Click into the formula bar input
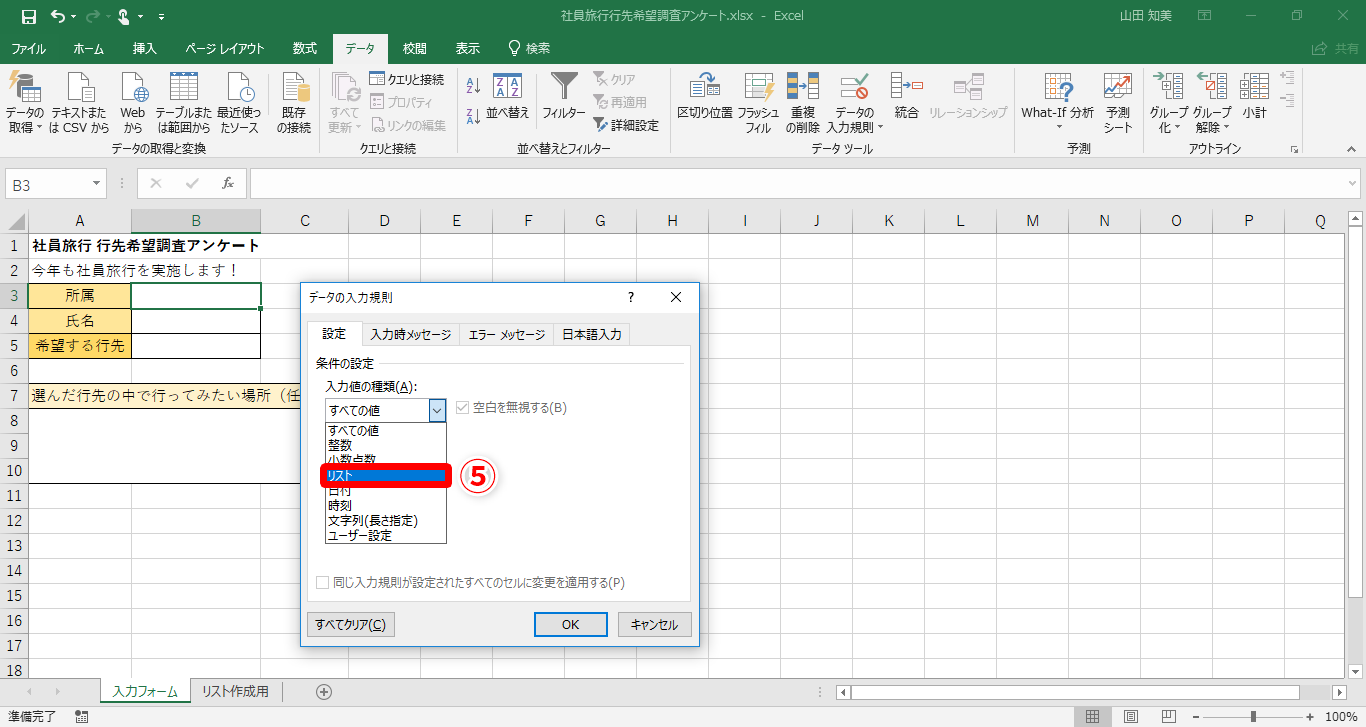Image resolution: width=1366 pixels, height=727 pixels. pyautogui.click(x=797, y=184)
